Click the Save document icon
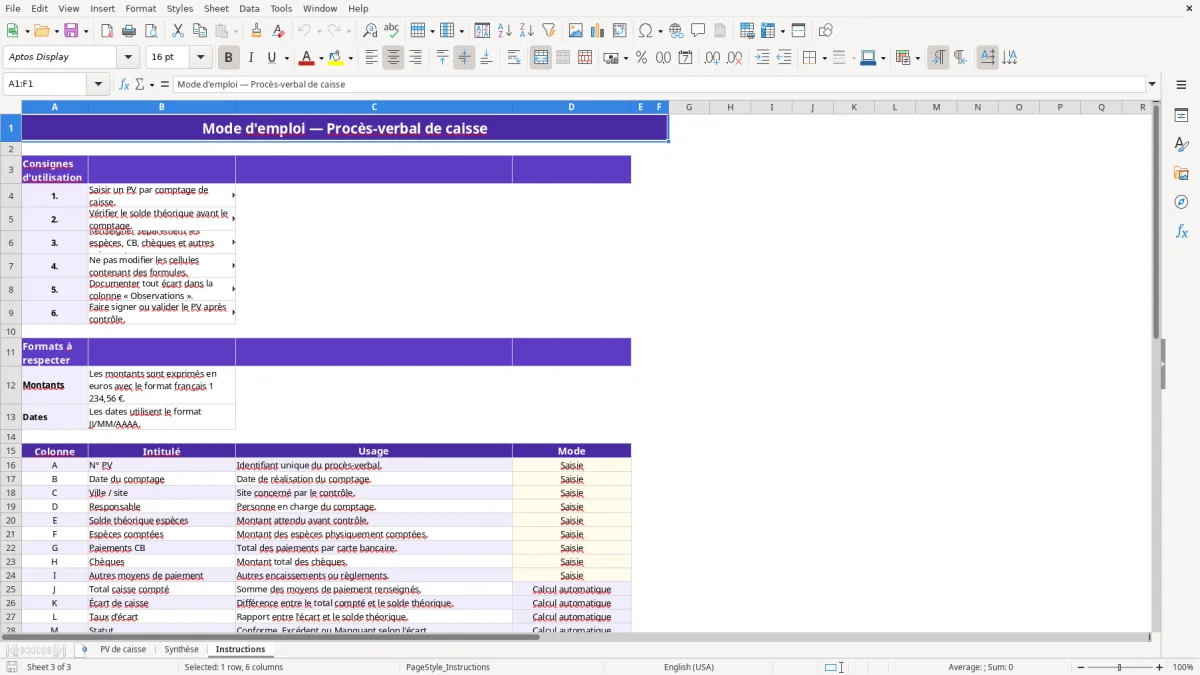The width and height of the screenshot is (1200, 675). coord(71,31)
